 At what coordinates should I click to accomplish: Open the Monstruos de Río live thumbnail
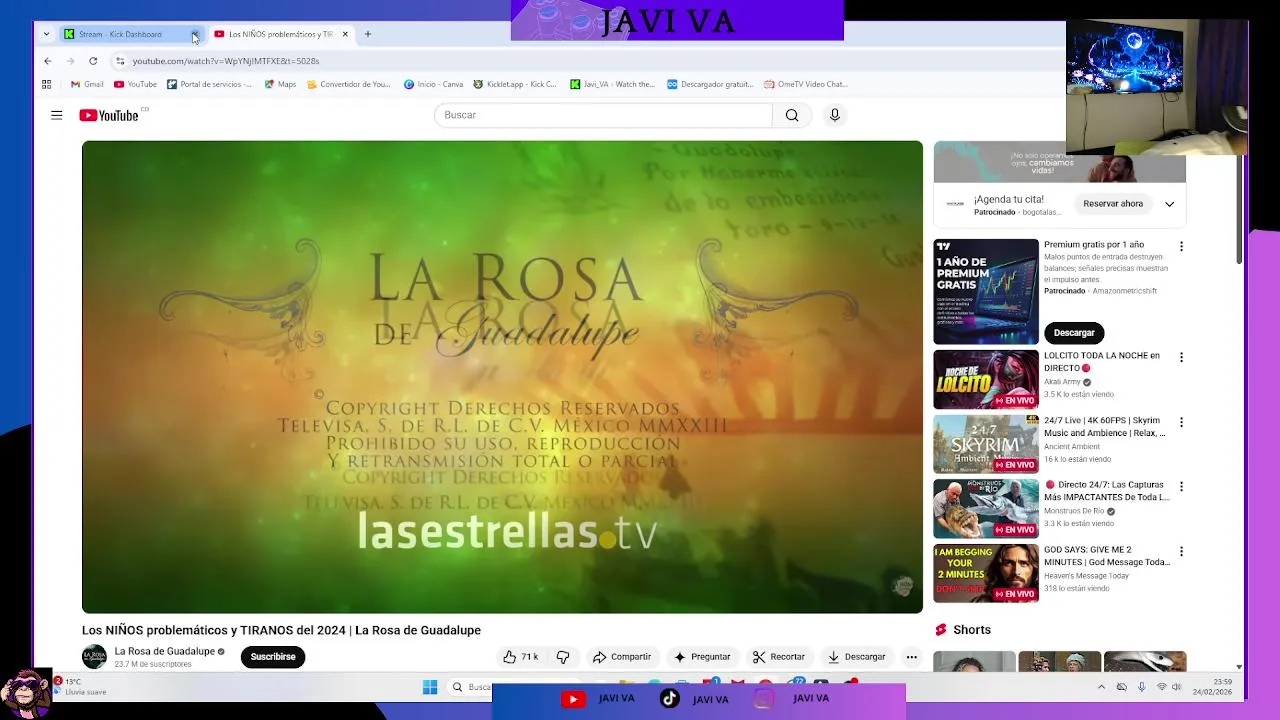point(986,509)
